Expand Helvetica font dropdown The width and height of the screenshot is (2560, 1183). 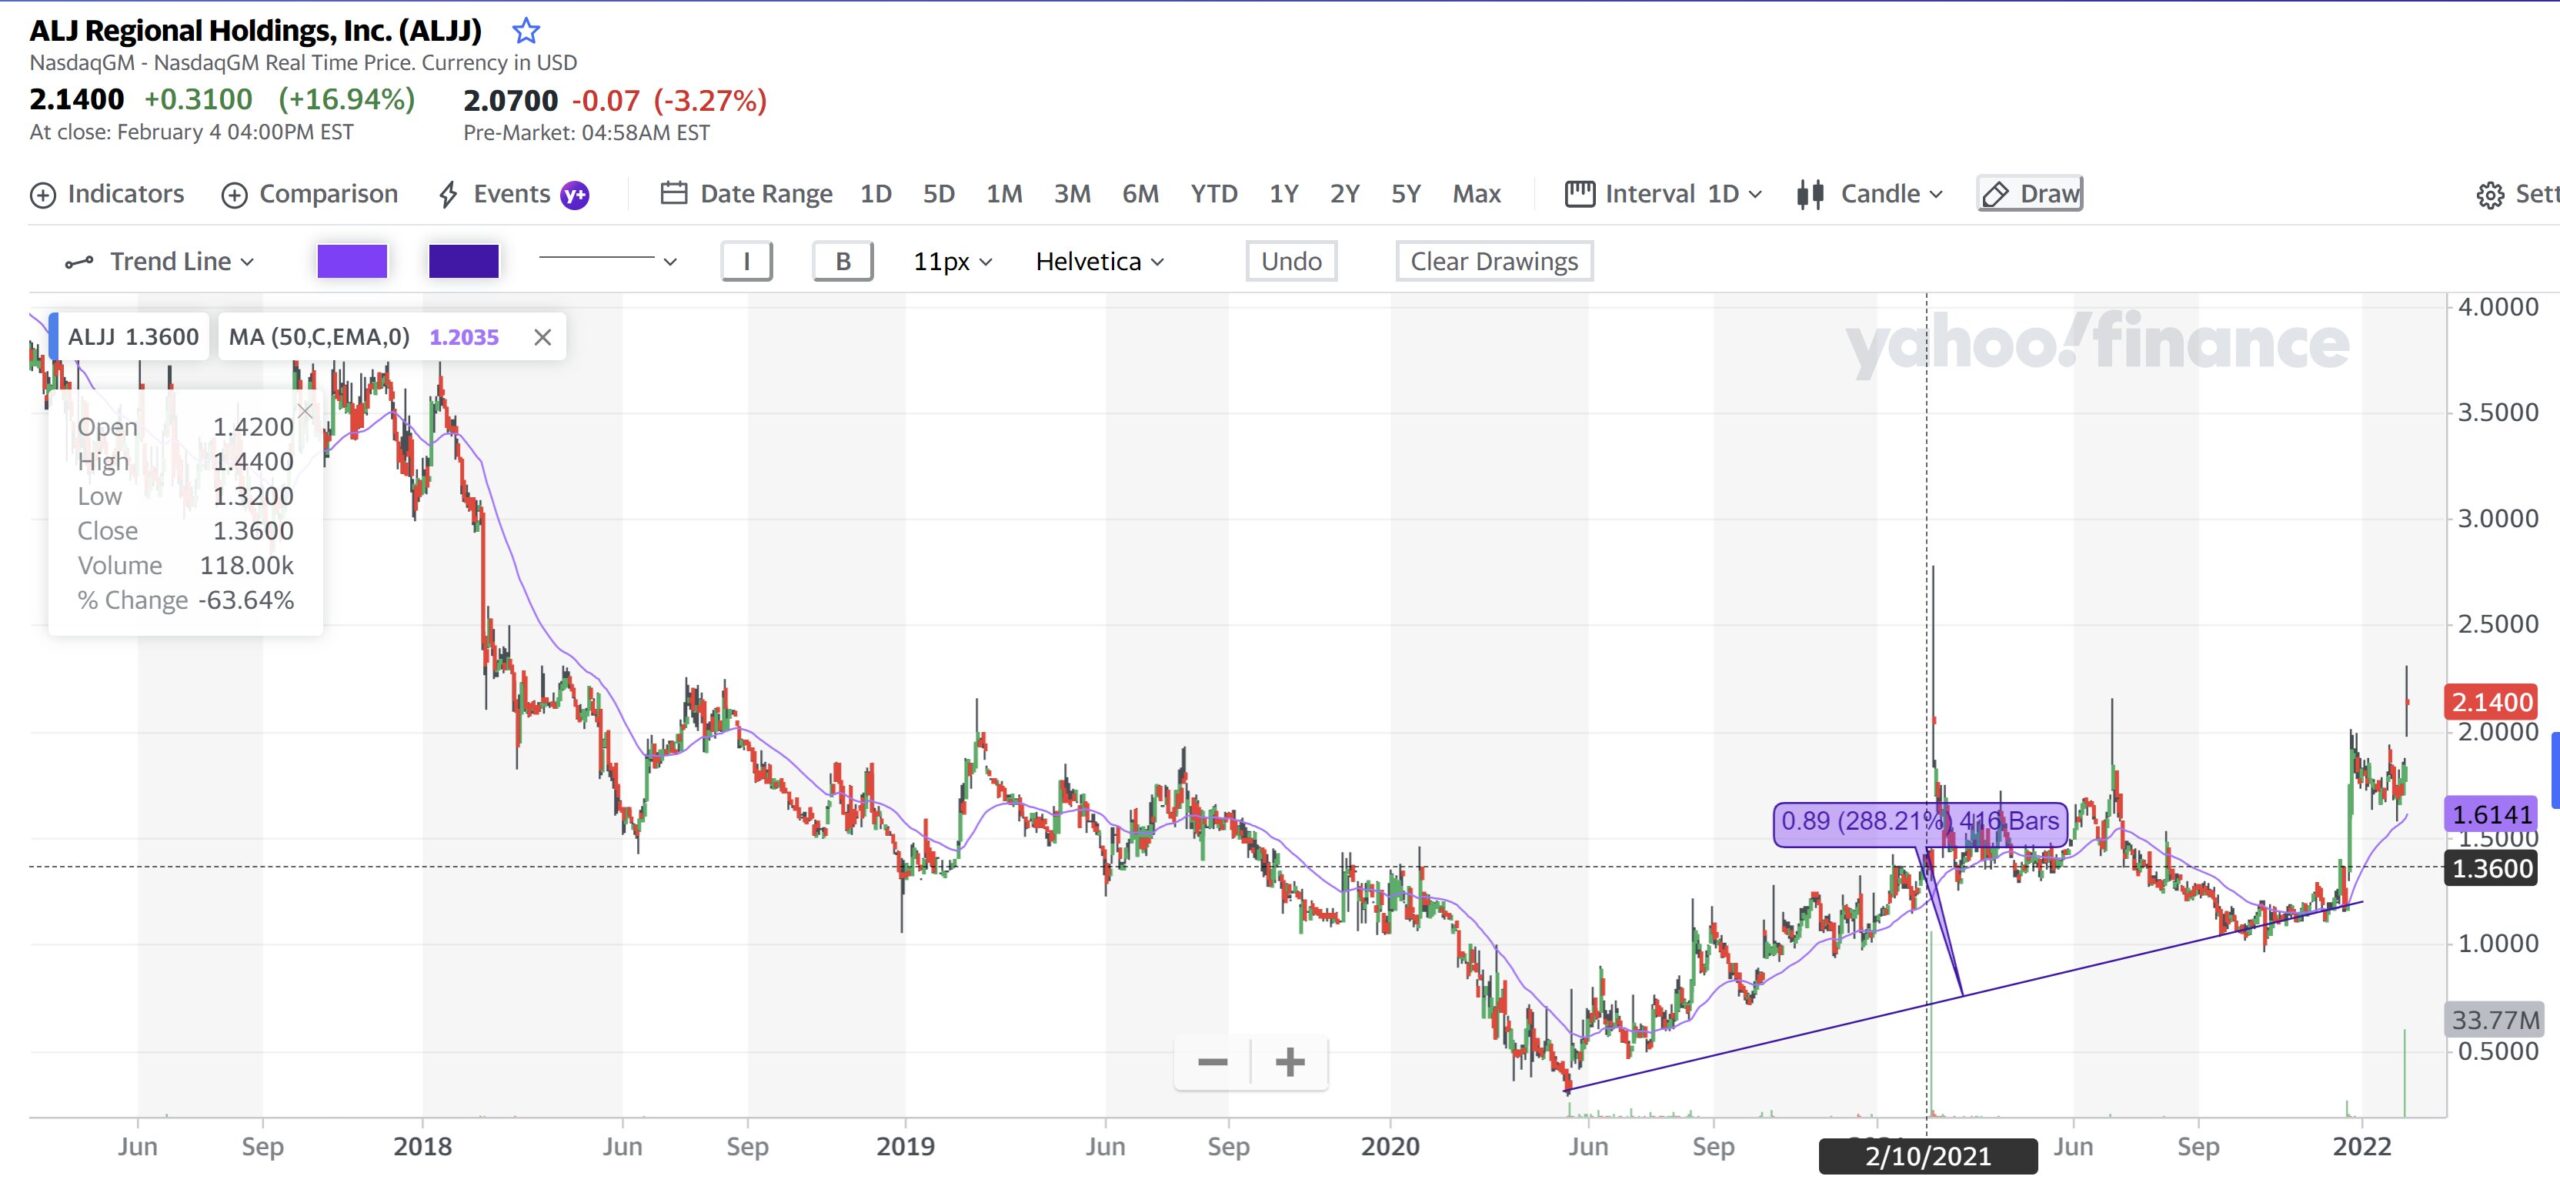1100,262
